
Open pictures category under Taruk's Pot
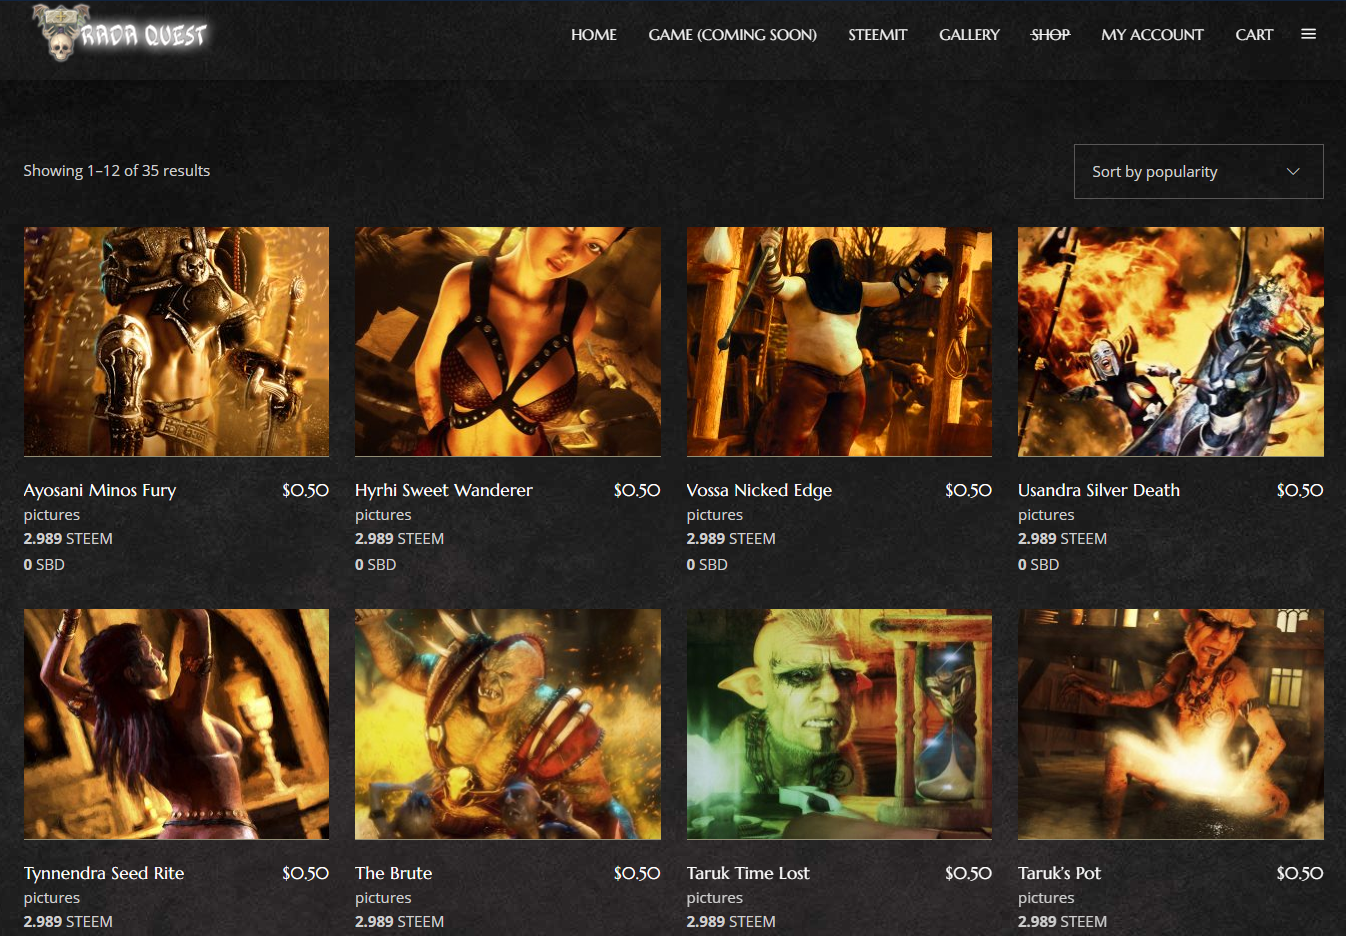click(1046, 898)
